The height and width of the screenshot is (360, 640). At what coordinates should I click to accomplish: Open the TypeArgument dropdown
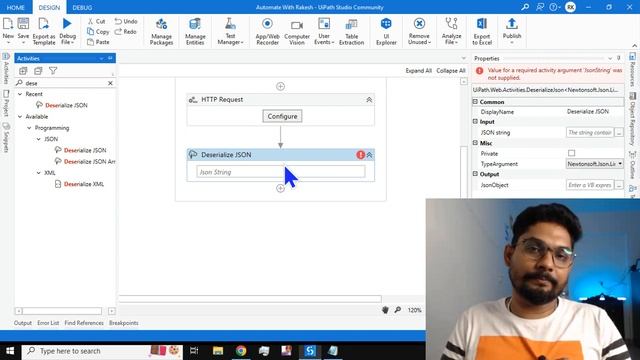tap(620, 164)
